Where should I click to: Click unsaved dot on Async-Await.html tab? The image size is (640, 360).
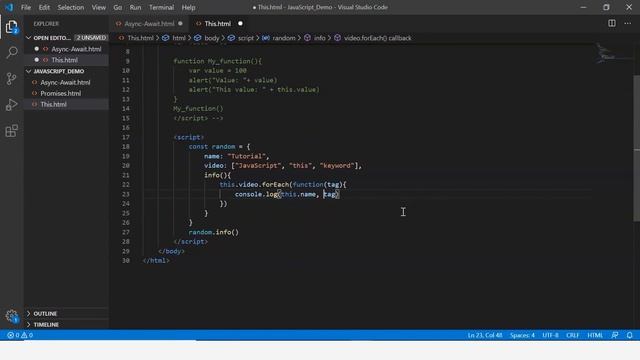click(x=180, y=24)
